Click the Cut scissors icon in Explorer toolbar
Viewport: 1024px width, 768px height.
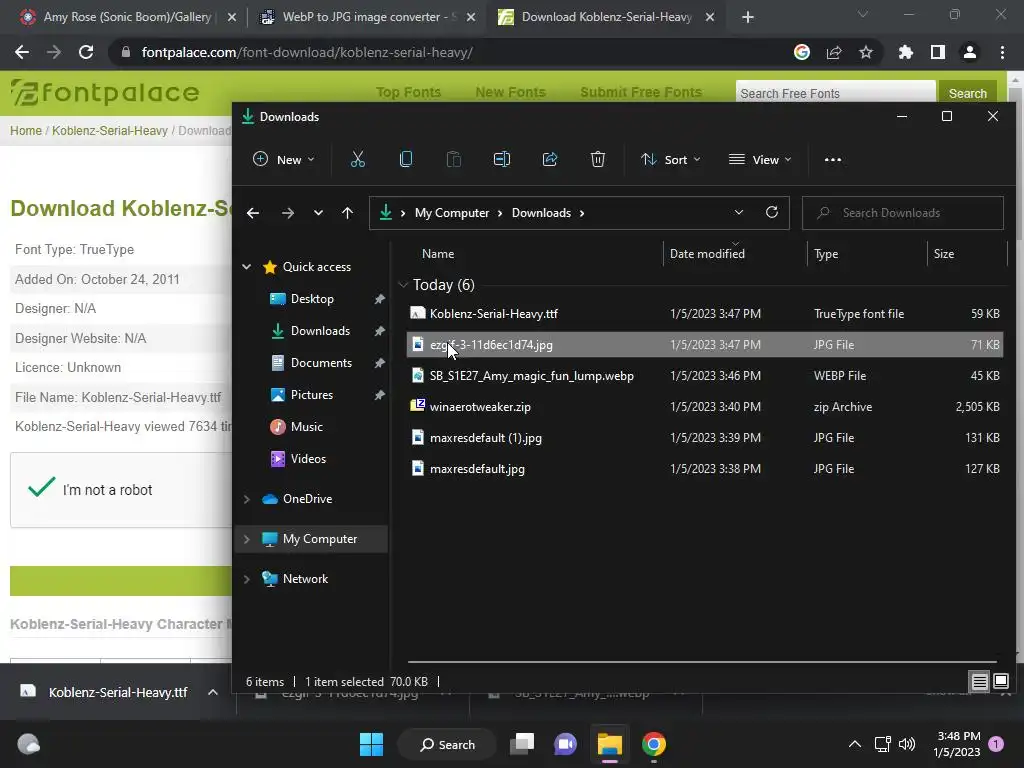(358, 159)
